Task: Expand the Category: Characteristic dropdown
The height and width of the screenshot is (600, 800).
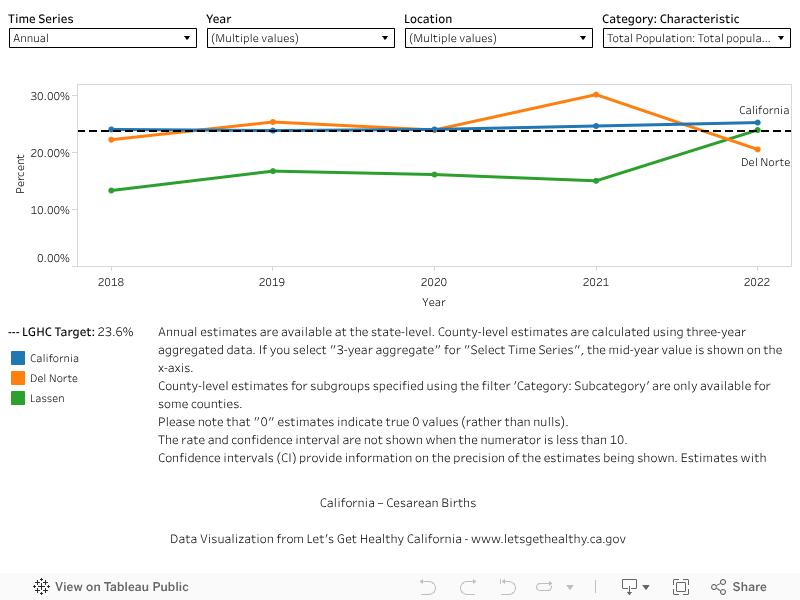Action: [x=697, y=38]
